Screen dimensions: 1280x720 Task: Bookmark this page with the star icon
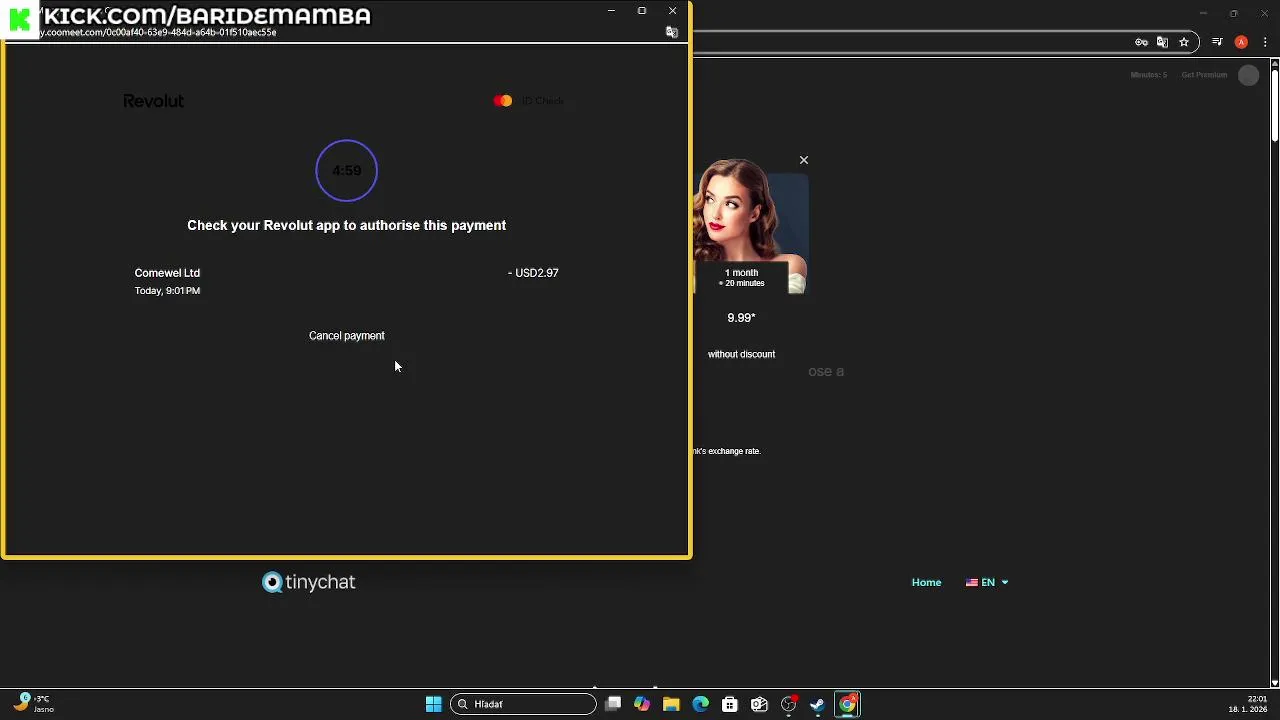click(x=1184, y=42)
